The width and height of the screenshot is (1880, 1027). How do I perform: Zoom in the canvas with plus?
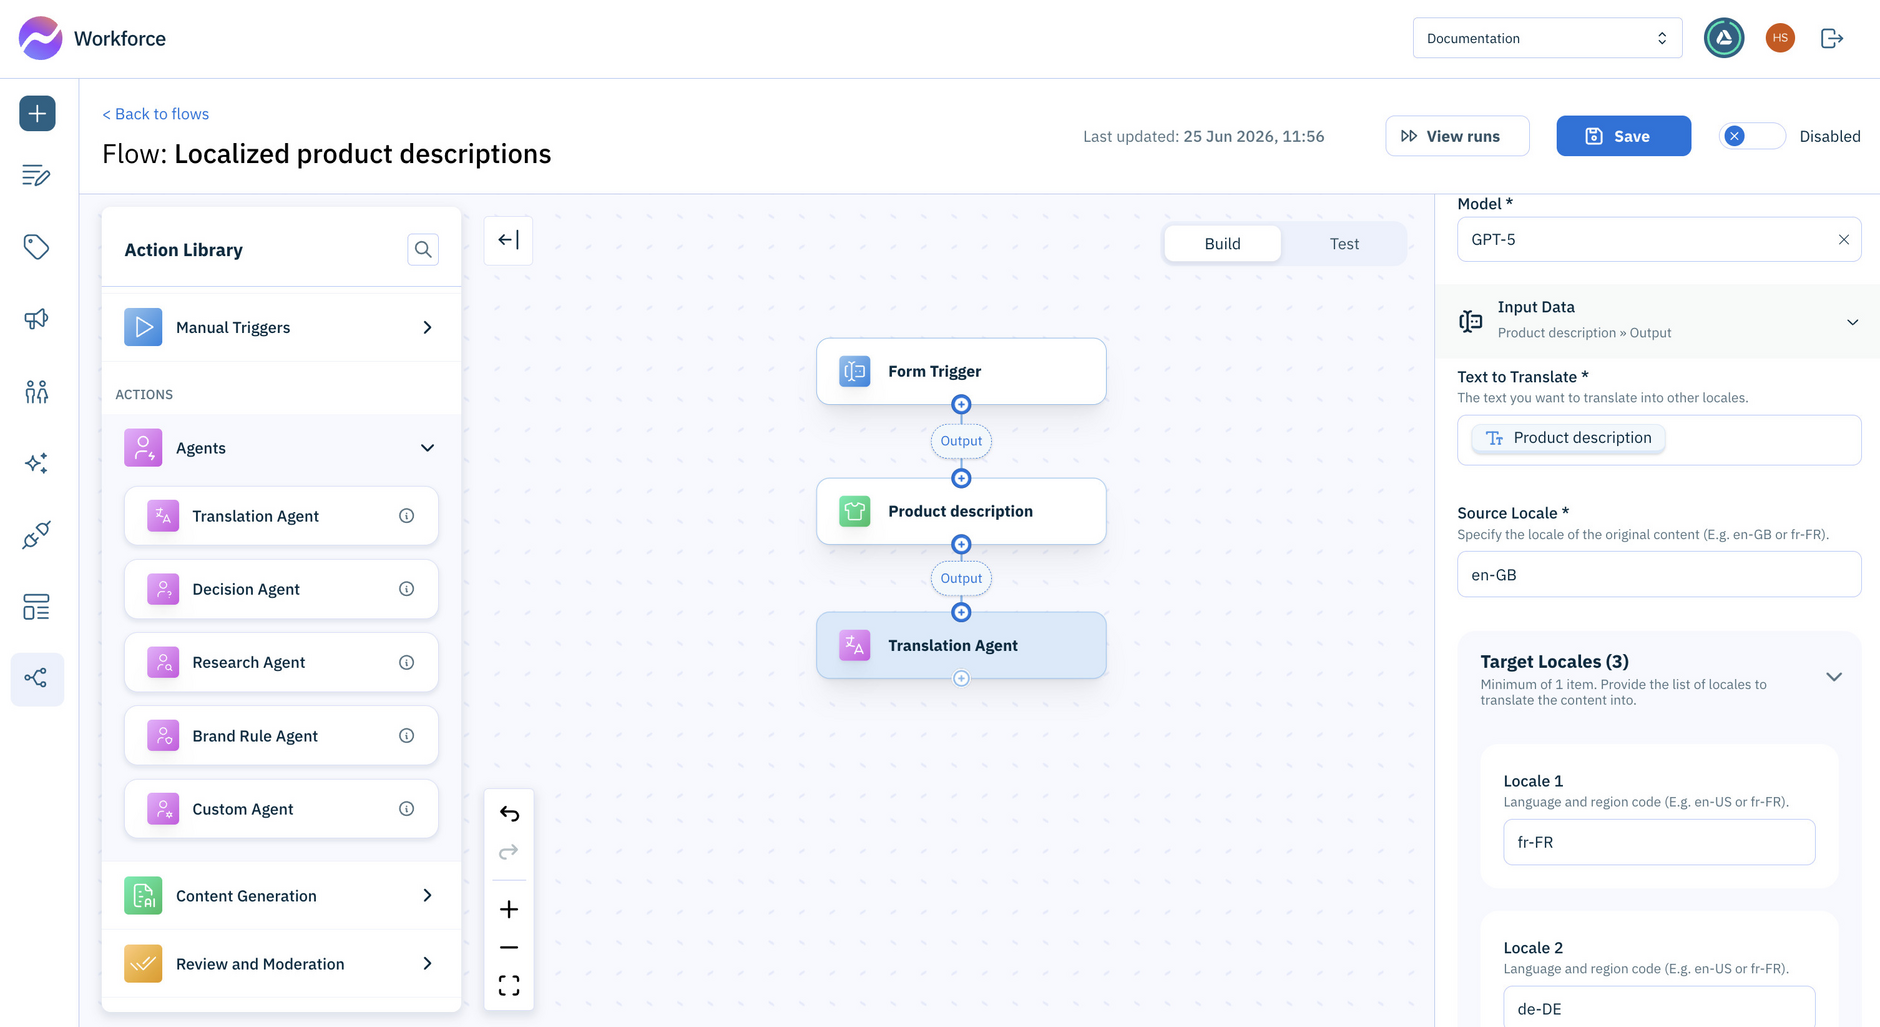(509, 909)
